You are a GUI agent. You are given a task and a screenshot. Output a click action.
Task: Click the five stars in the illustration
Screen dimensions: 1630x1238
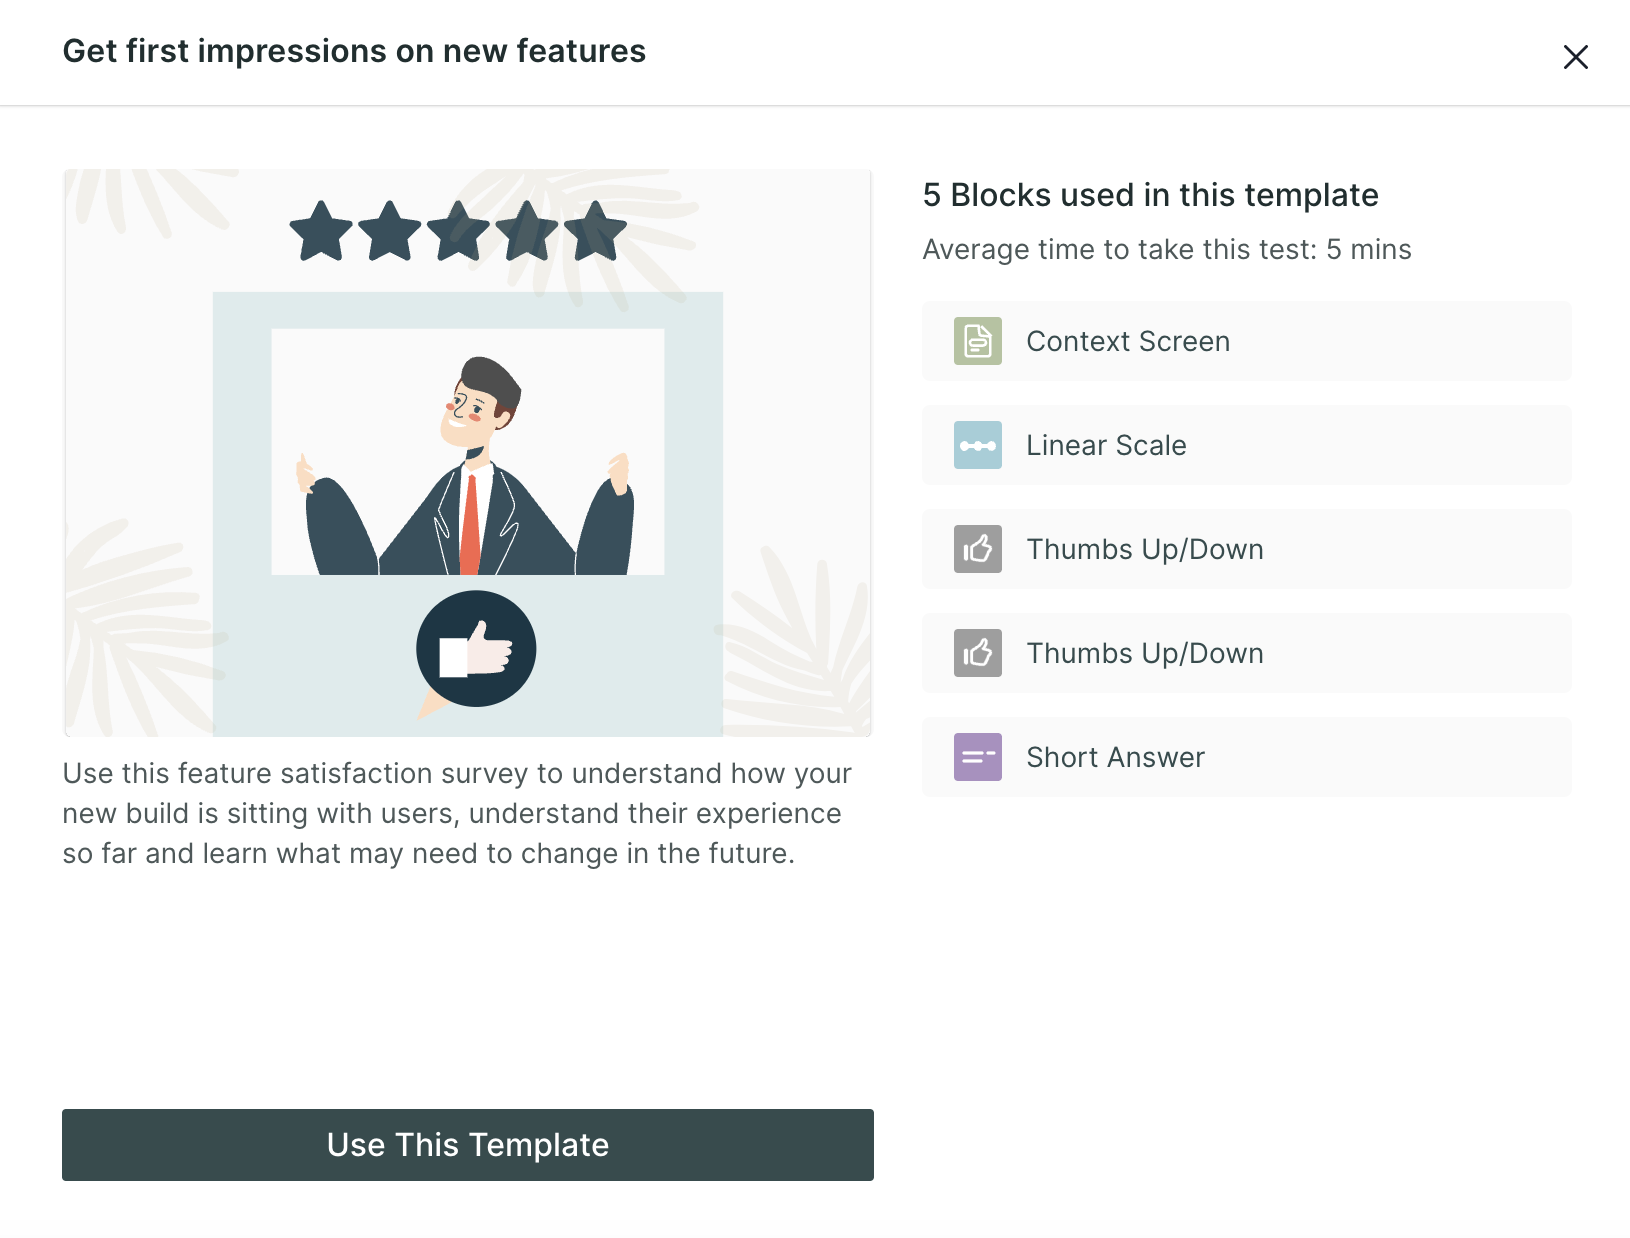458,231
